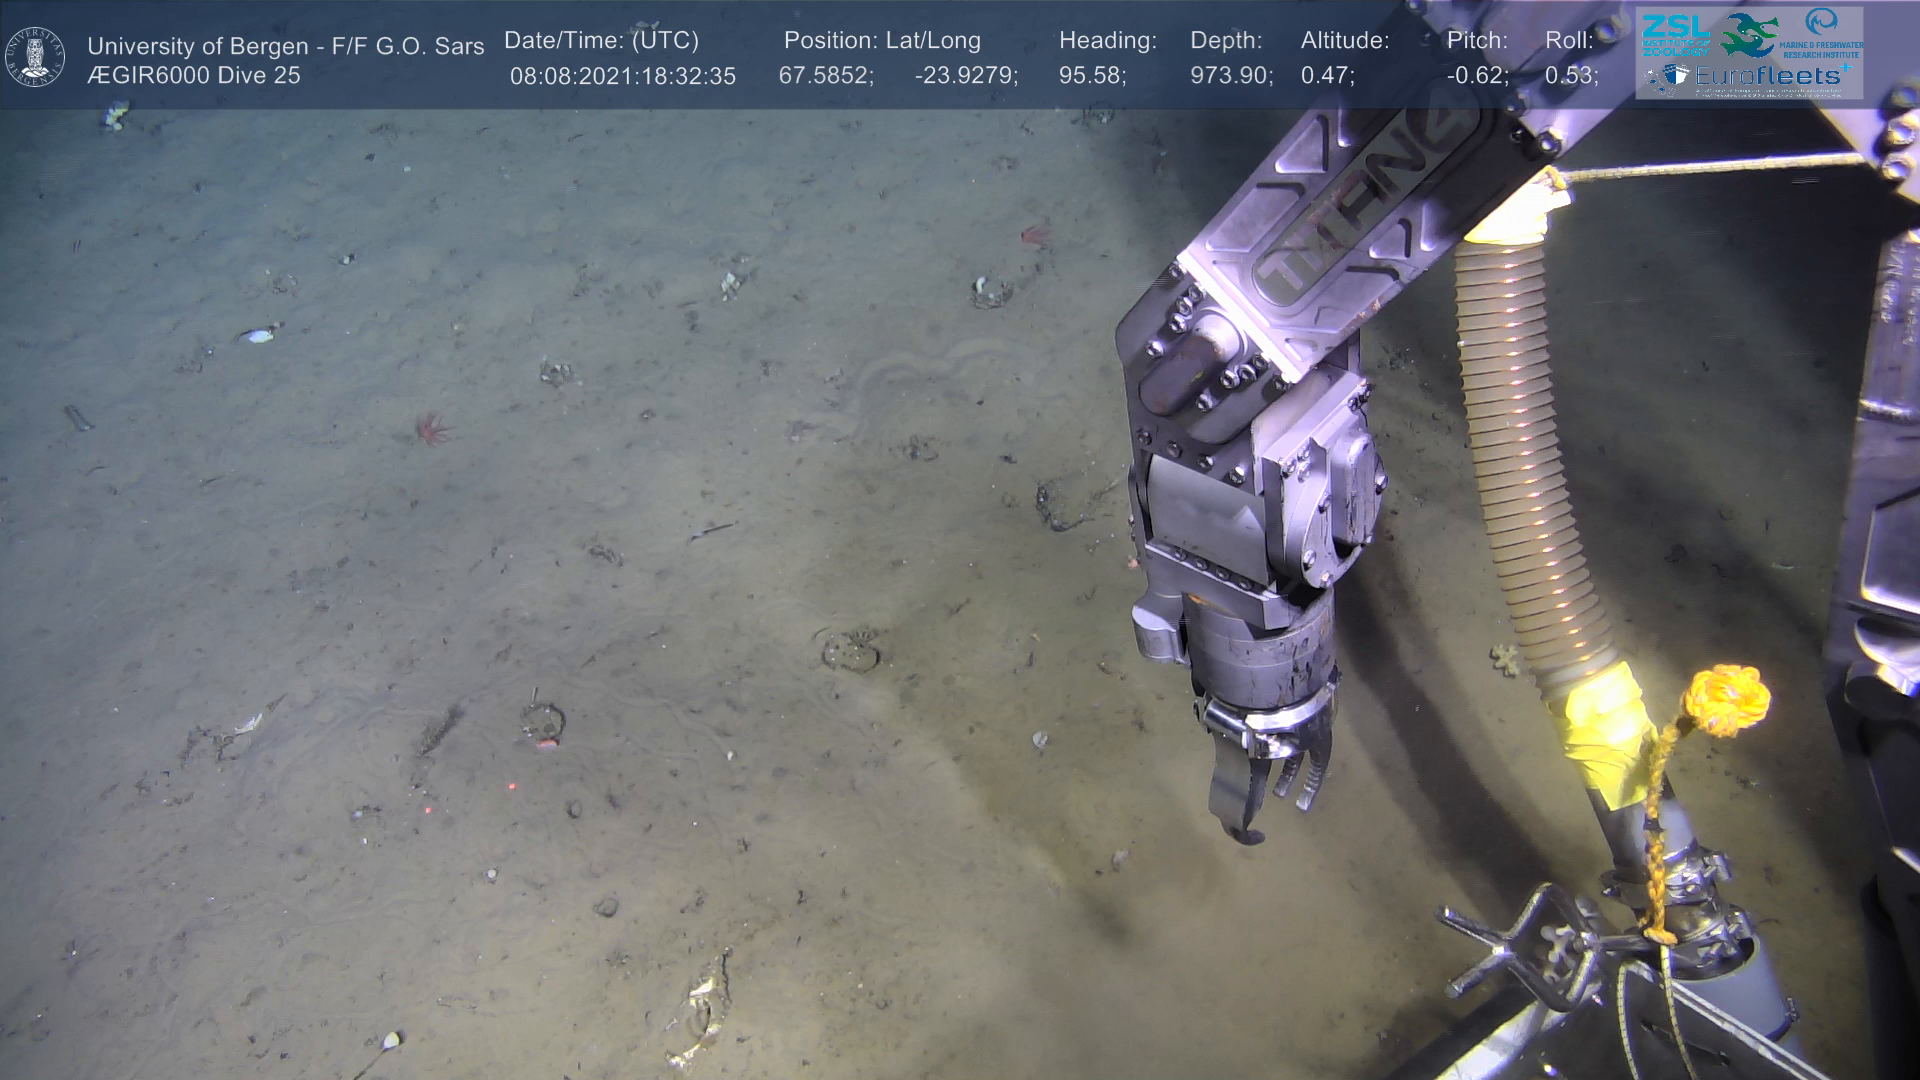This screenshot has width=1920, height=1080.
Task: Click the University of Bergen seal logo
Action: click(x=35, y=56)
